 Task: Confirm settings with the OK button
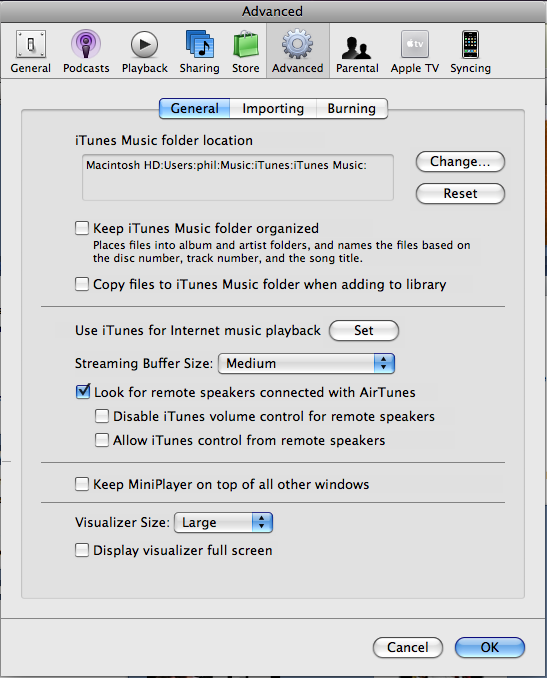(489, 647)
